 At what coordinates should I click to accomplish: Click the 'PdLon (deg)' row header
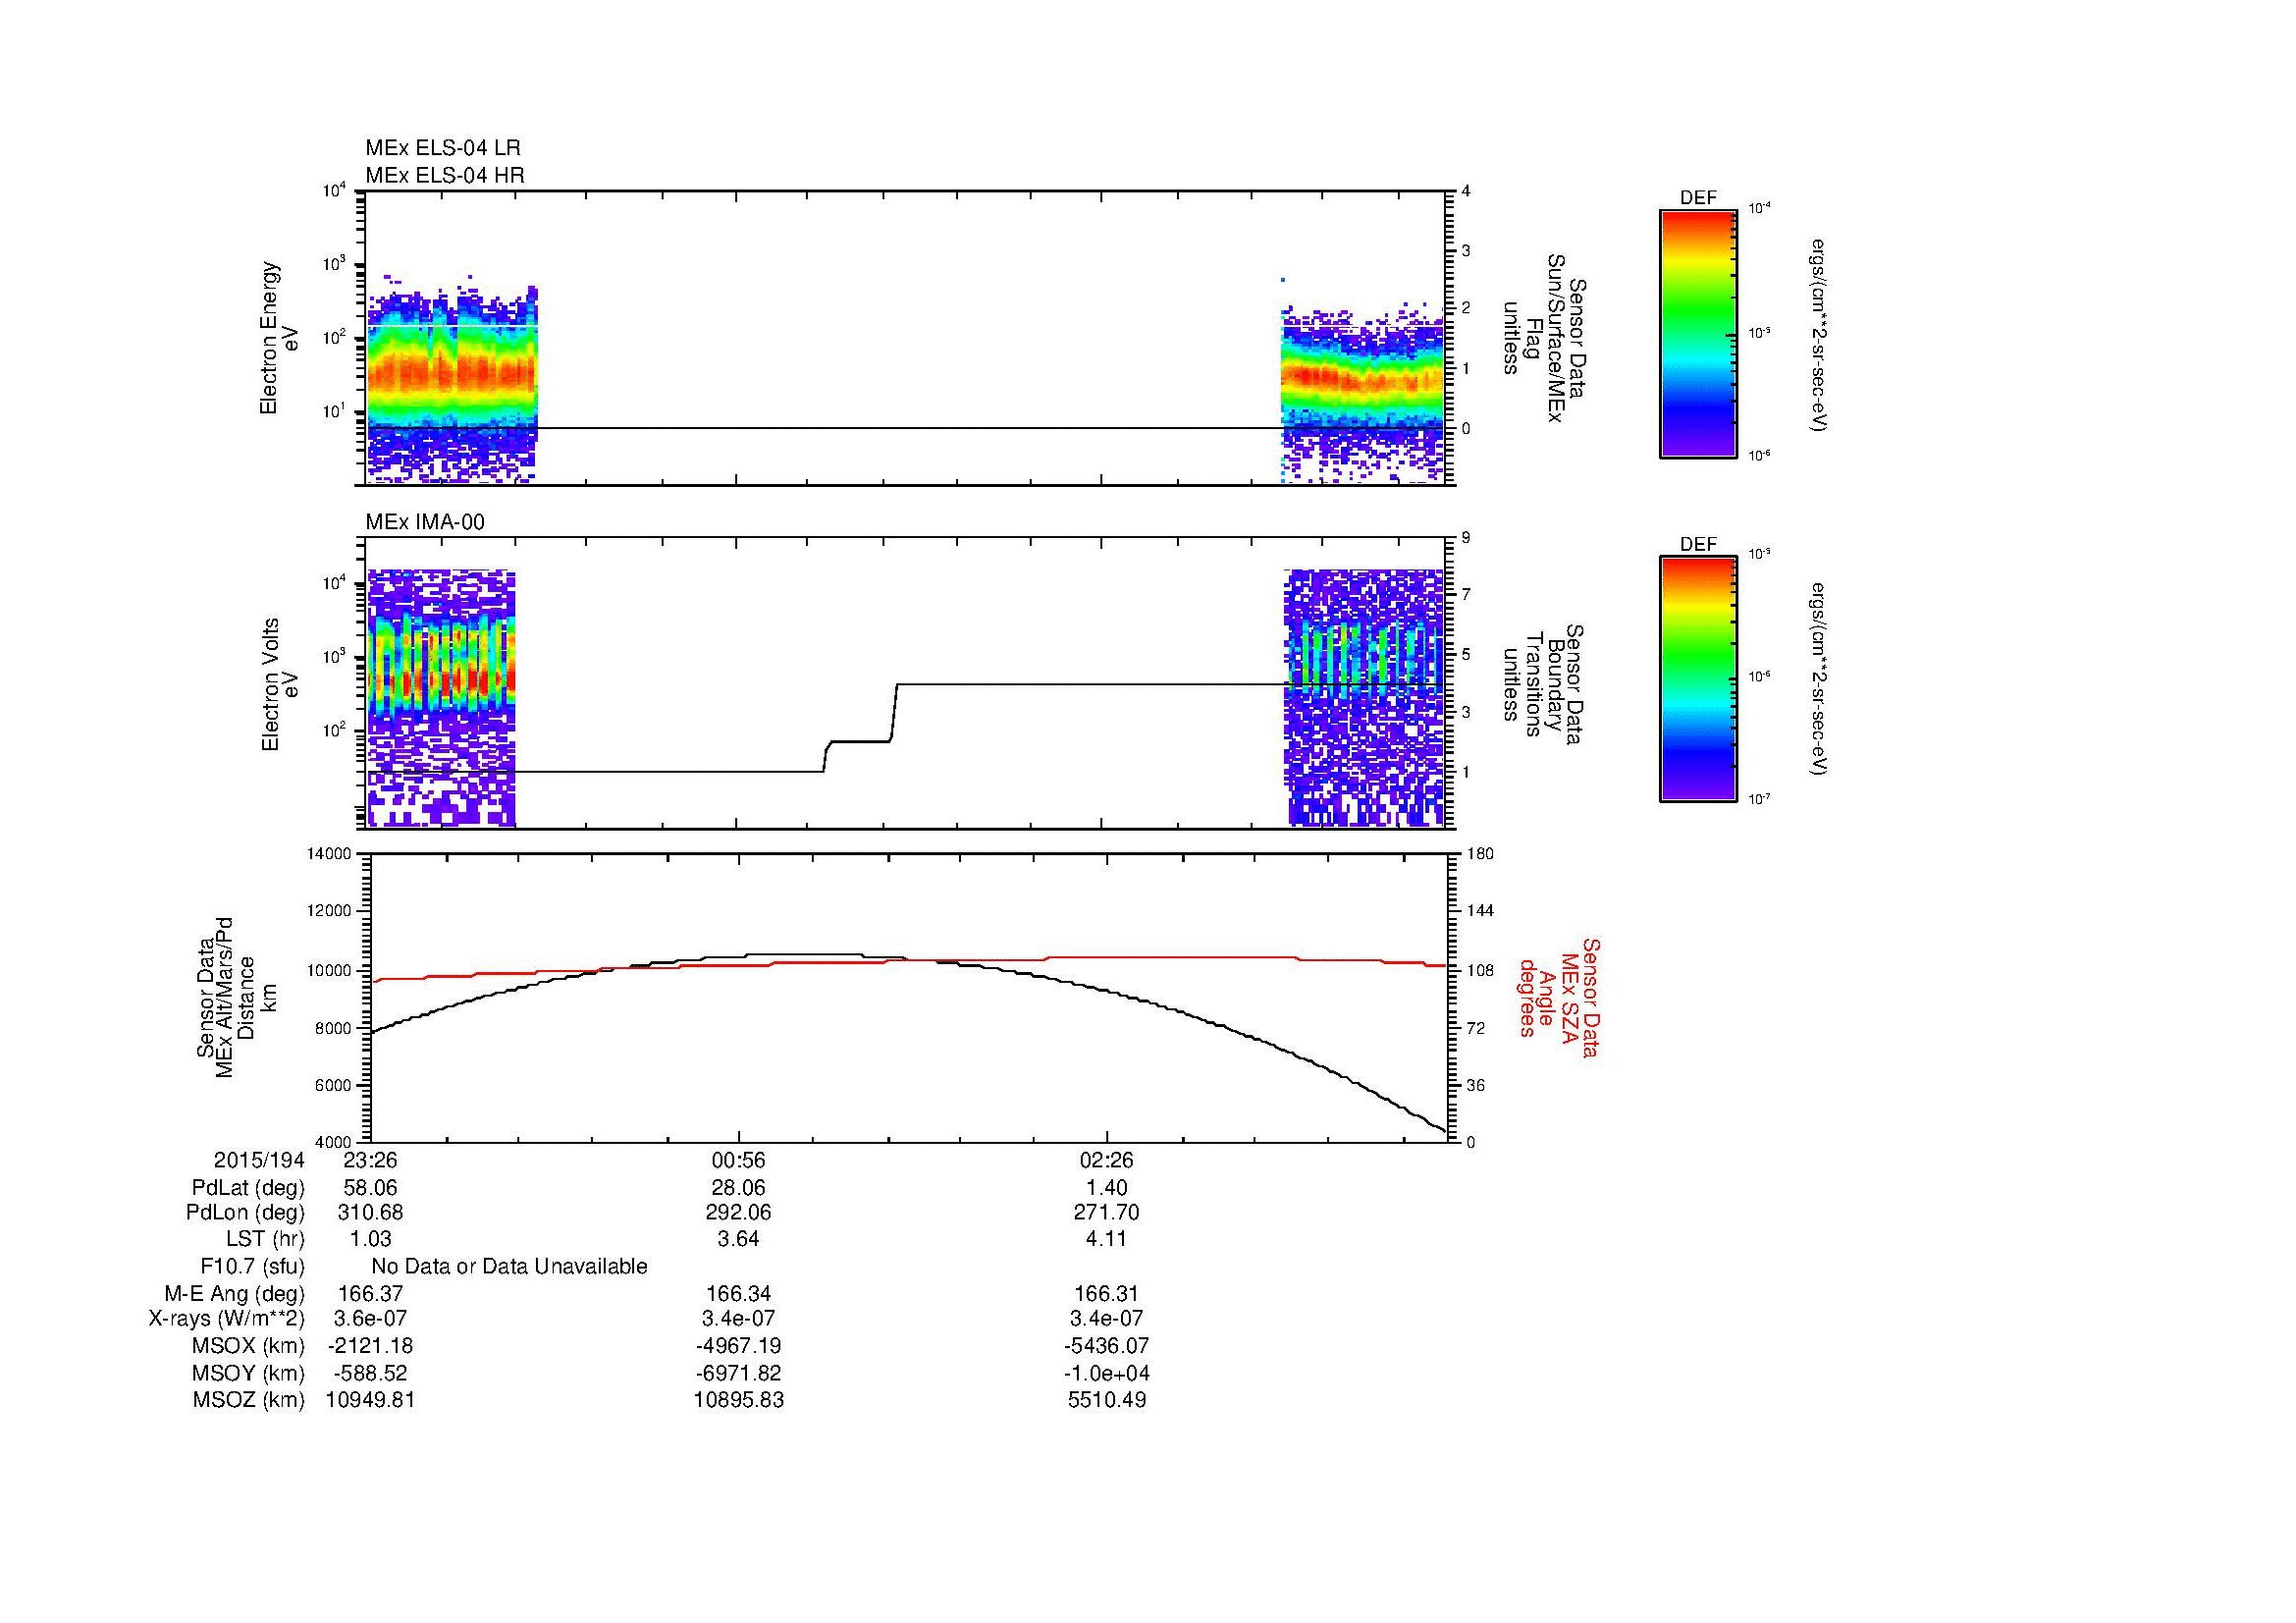point(245,1213)
